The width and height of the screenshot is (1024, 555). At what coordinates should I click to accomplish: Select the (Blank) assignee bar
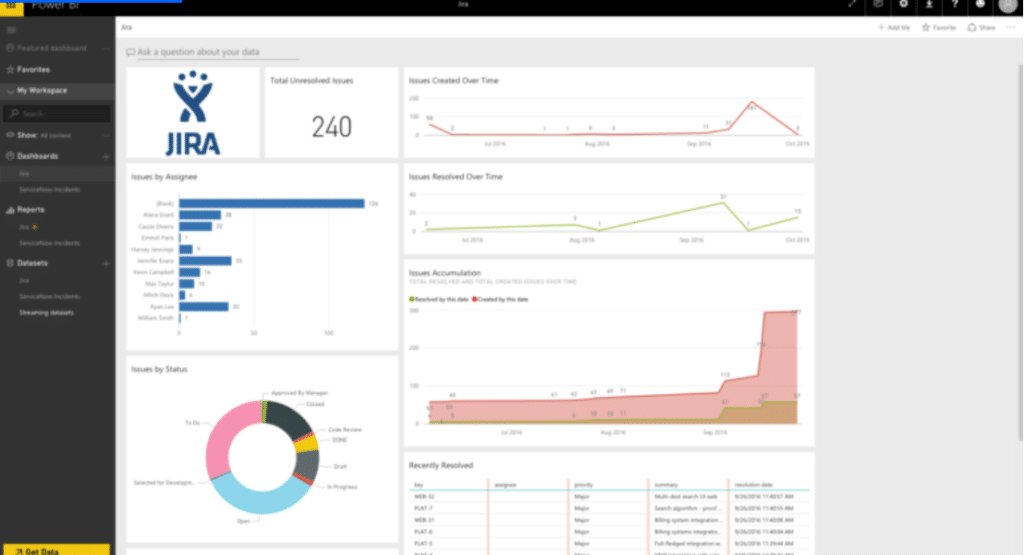coord(272,204)
